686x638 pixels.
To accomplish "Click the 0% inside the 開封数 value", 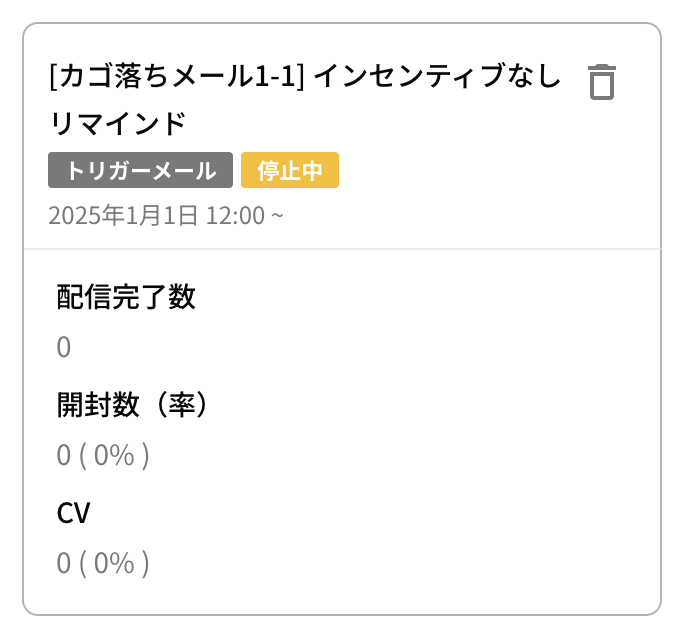I will (115, 456).
